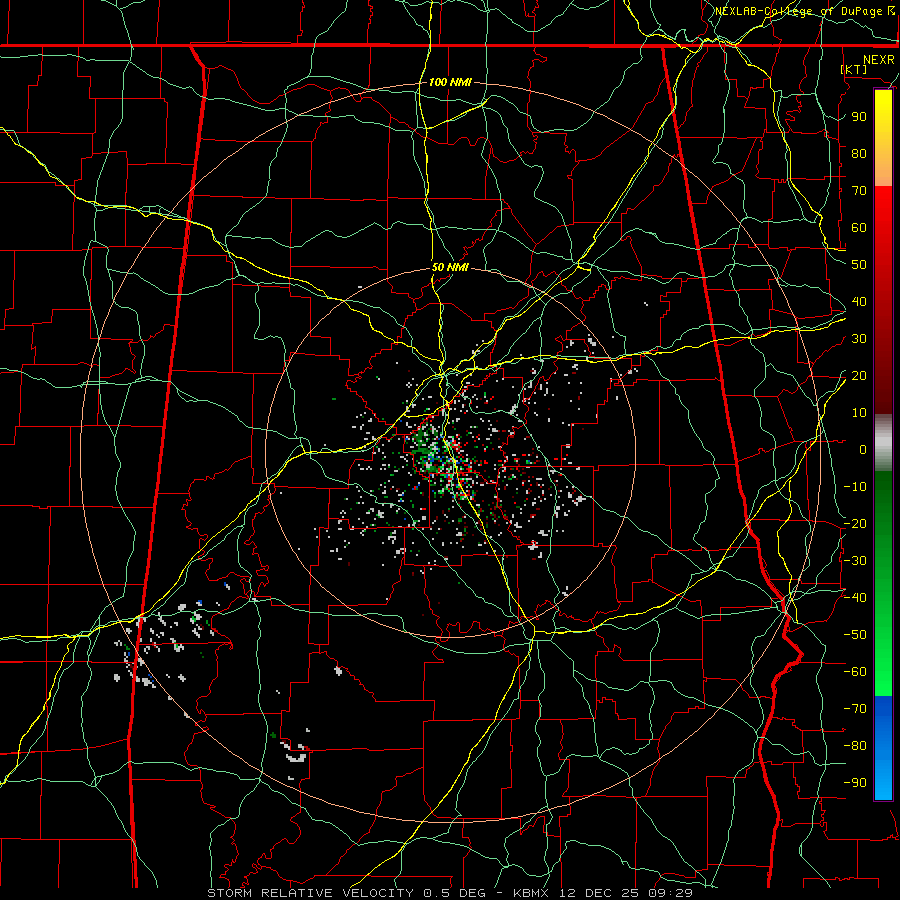Click the 40 knot scale label
Image resolution: width=900 pixels, height=900 pixels.
[859, 301]
